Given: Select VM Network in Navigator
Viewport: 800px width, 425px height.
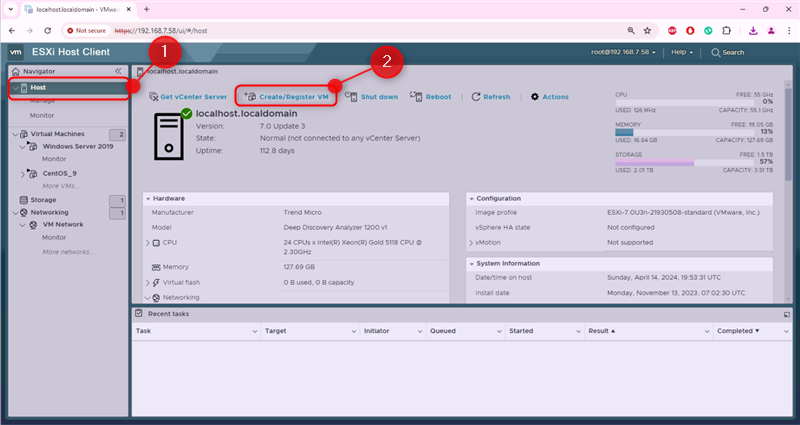Looking at the screenshot, I should 63,224.
